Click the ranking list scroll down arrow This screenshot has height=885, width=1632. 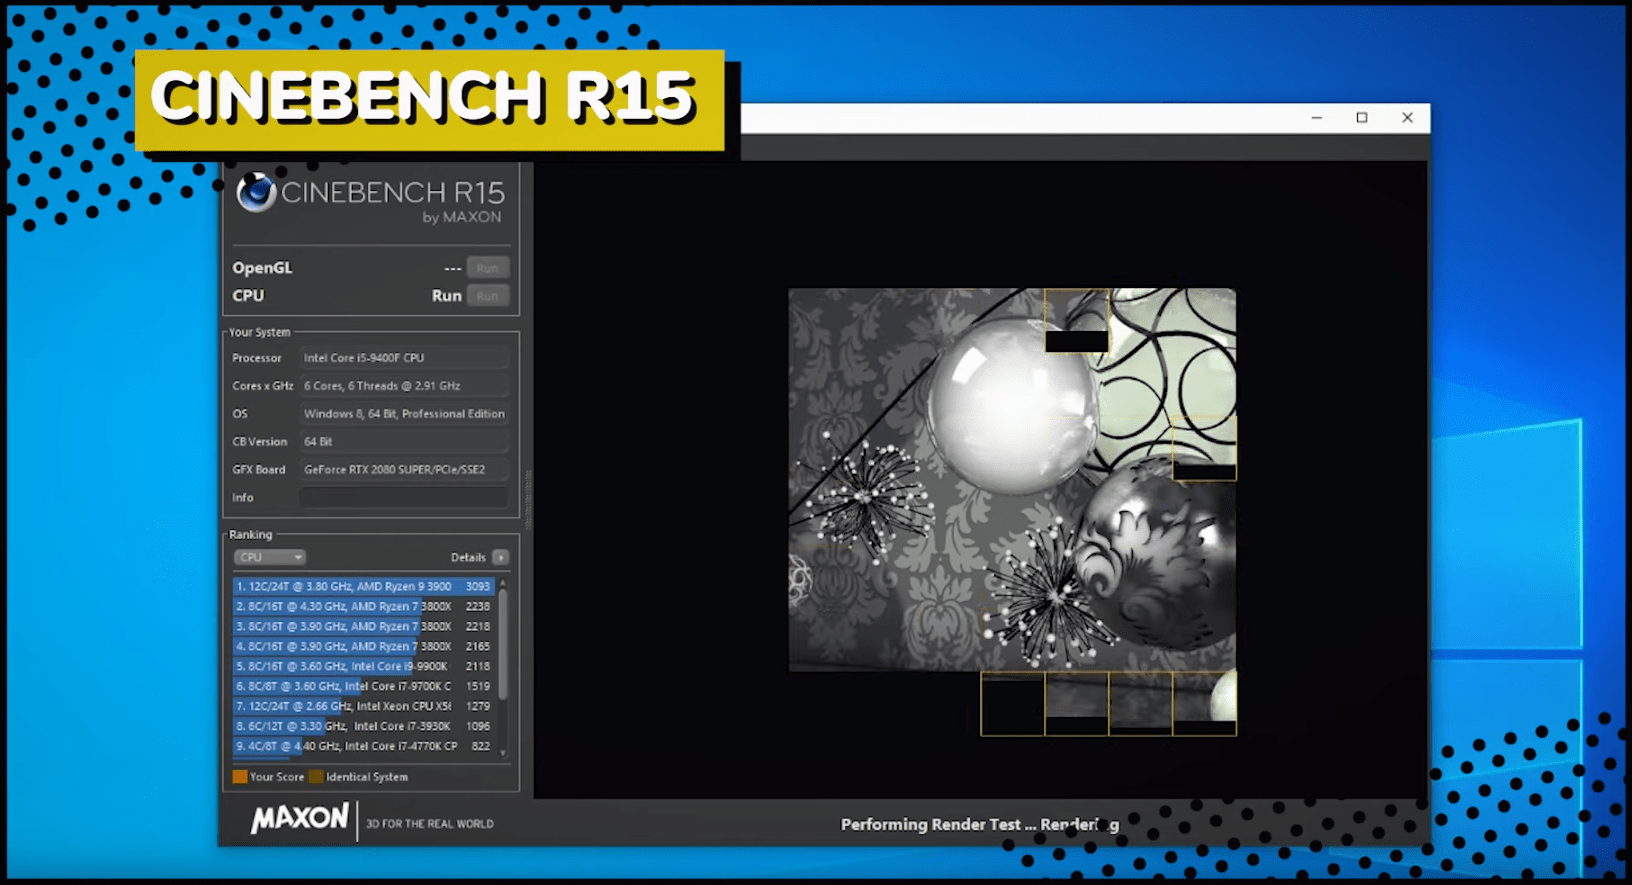[x=503, y=754]
